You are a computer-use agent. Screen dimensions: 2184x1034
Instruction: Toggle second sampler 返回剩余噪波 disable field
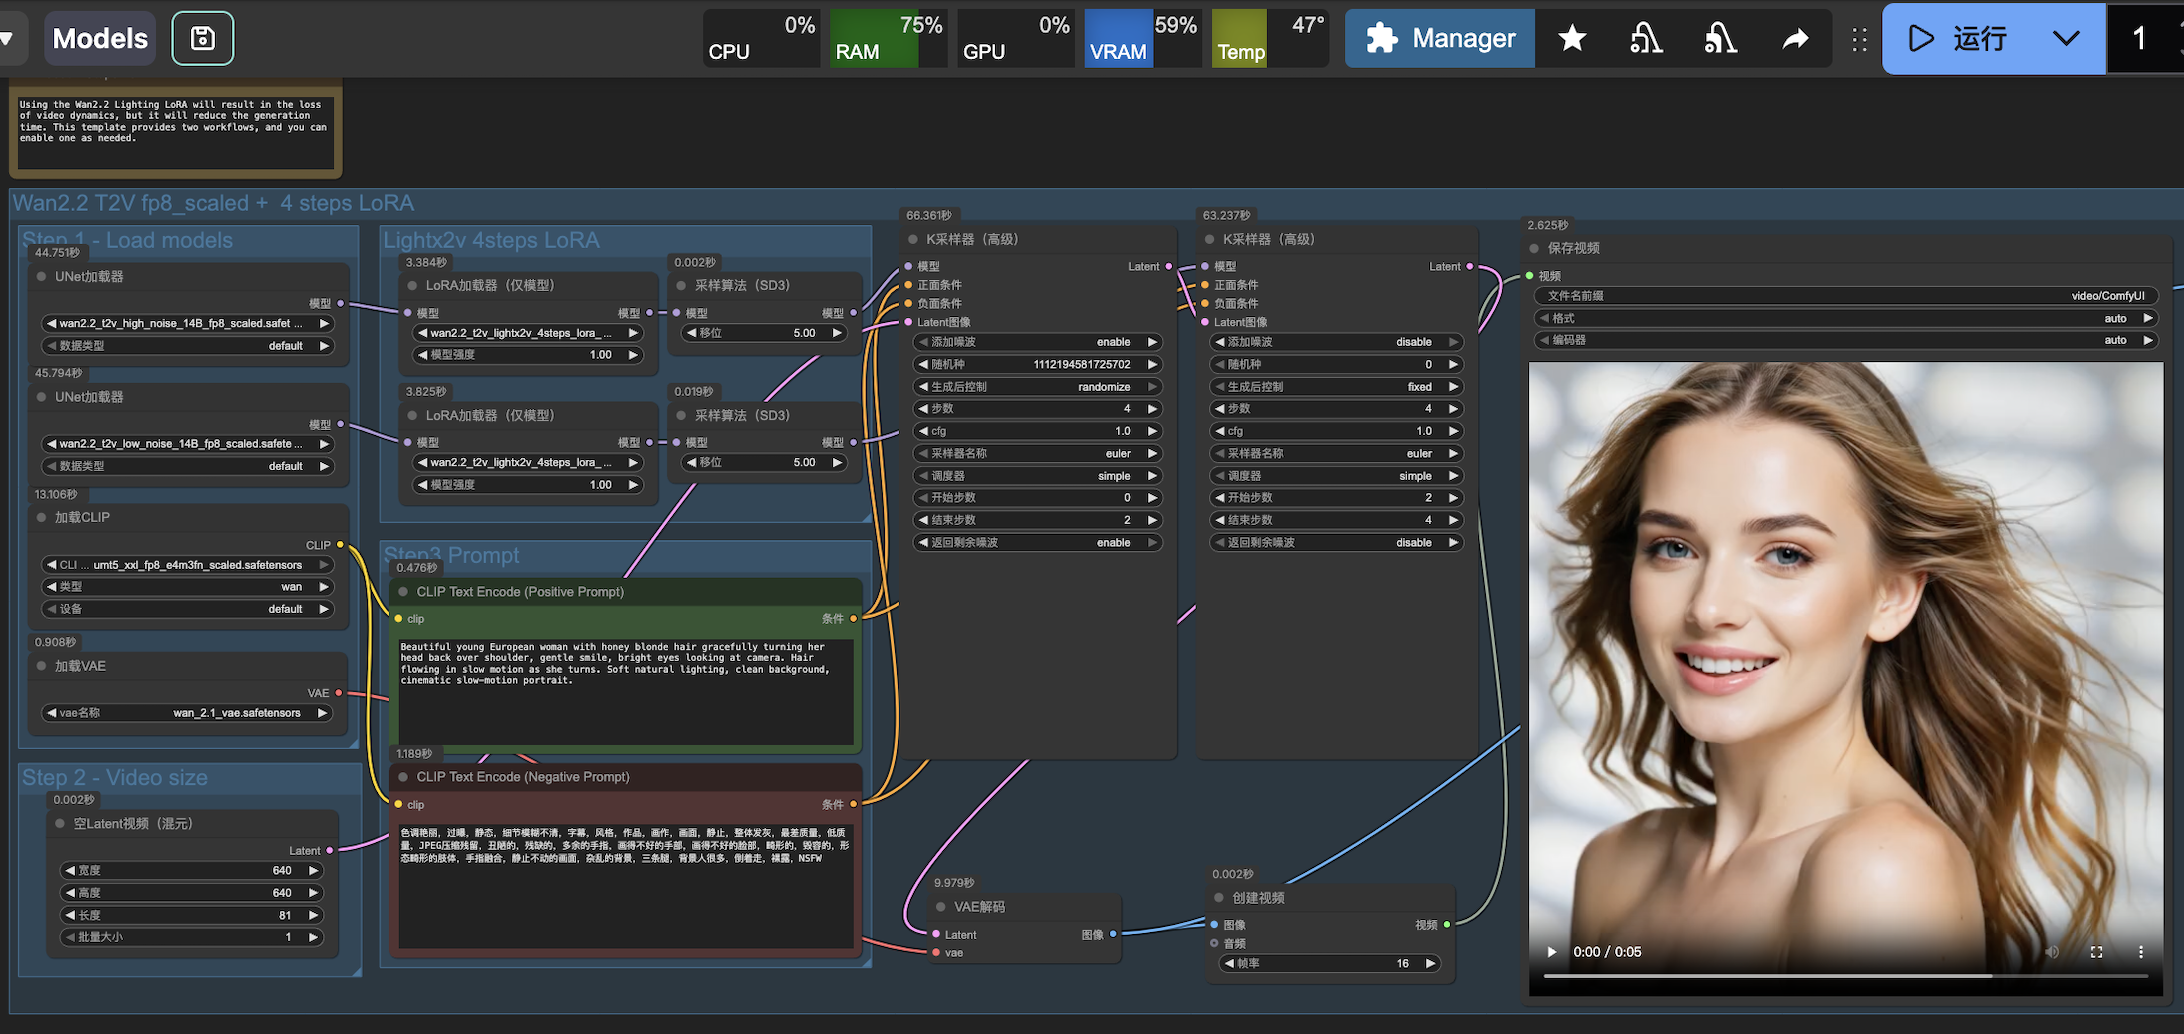(1337, 542)
